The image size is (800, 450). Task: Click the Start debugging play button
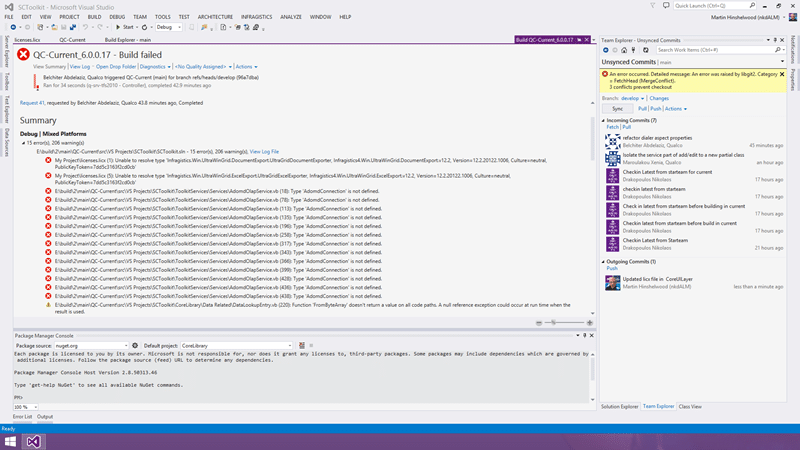(x=118, y=27)
